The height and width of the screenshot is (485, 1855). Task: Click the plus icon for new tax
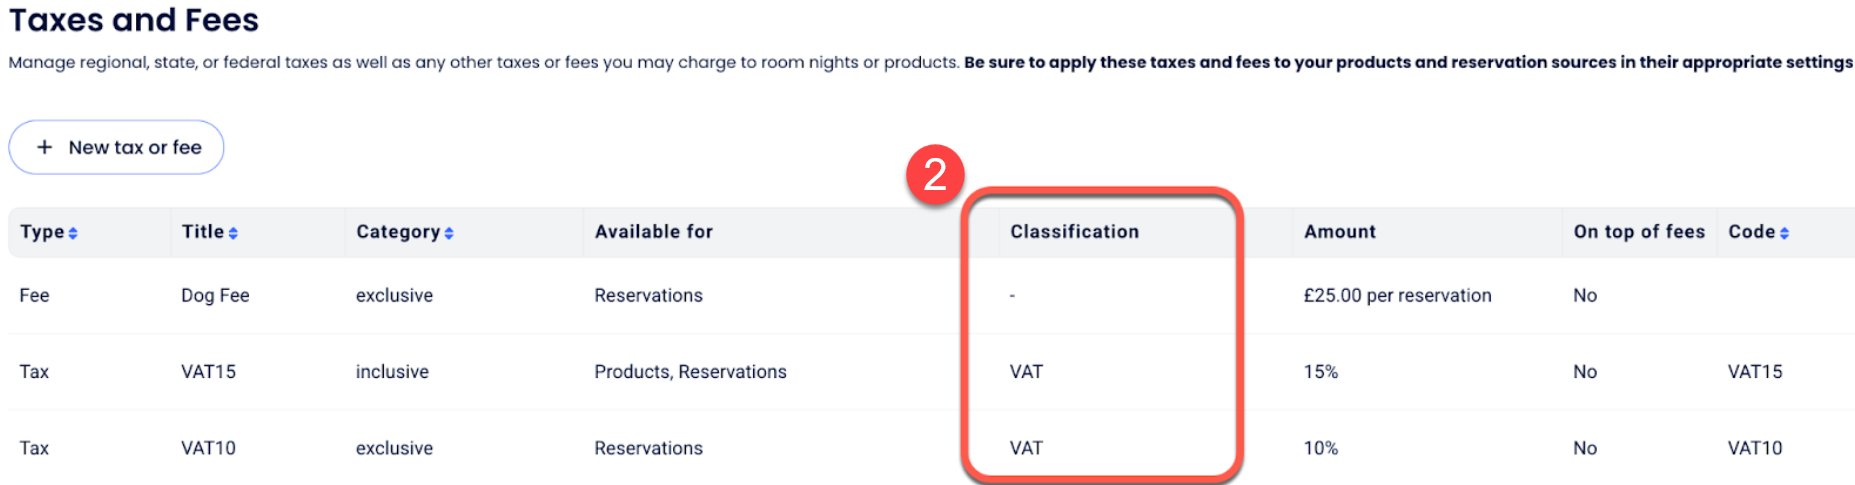pyautogui.click(x=44, y=147)
